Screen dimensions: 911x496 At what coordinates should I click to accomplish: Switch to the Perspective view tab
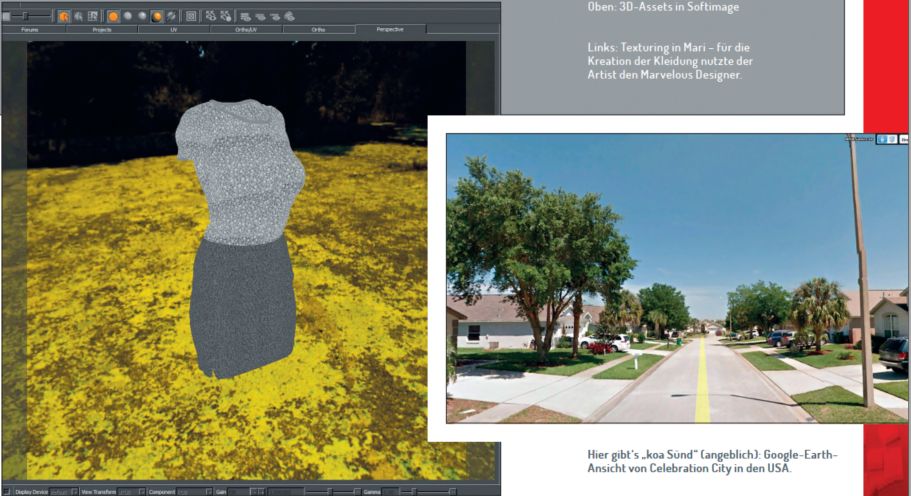point(390,30)
